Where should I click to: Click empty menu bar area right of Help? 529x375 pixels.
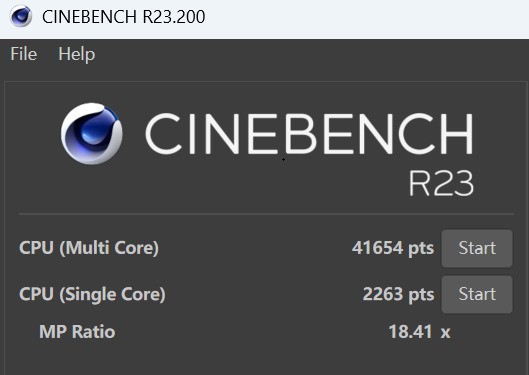click(310, 55)
